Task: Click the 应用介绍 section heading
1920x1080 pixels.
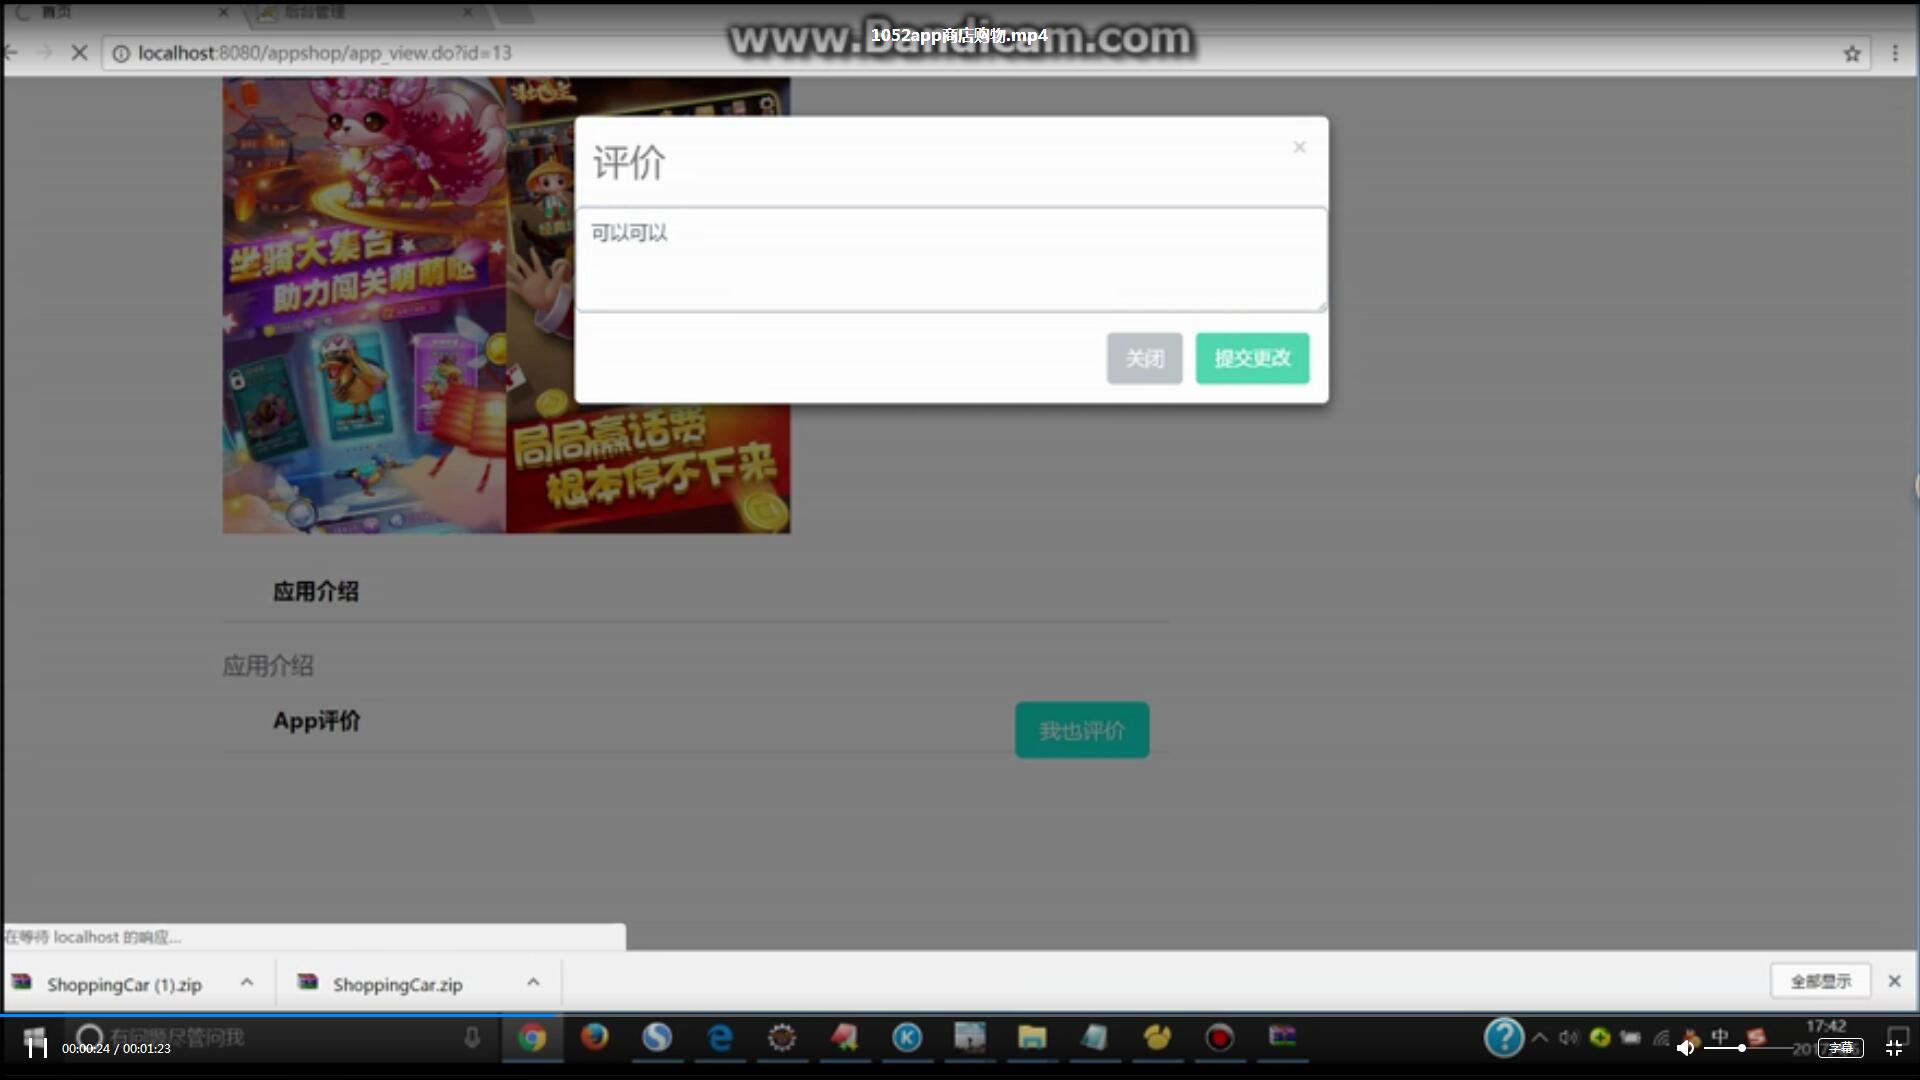Action: point(316,591)
